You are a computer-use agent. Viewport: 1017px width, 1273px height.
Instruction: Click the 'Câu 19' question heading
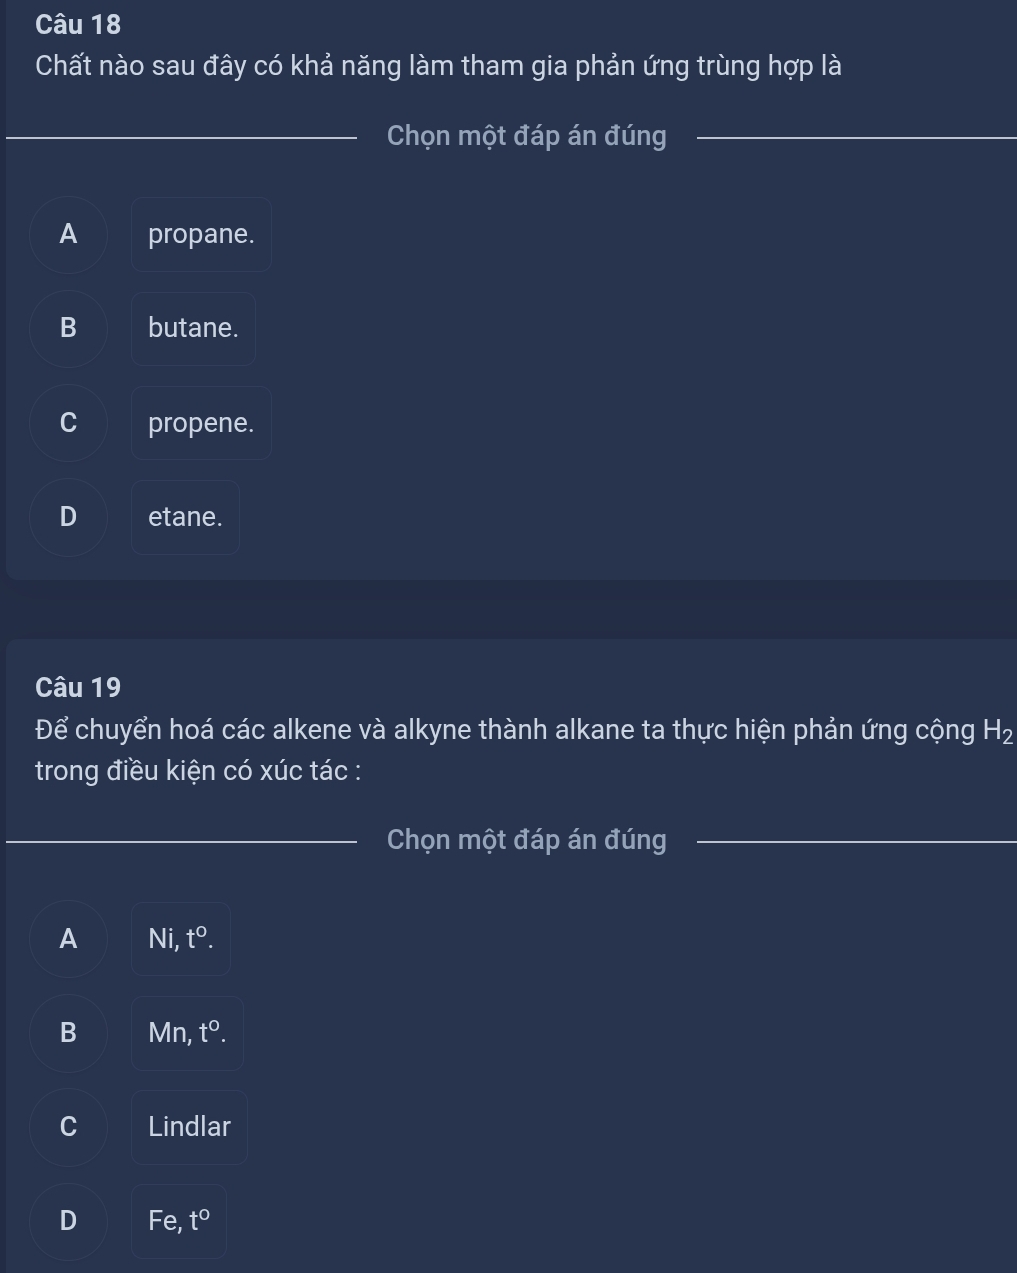[x=78, y=688]
